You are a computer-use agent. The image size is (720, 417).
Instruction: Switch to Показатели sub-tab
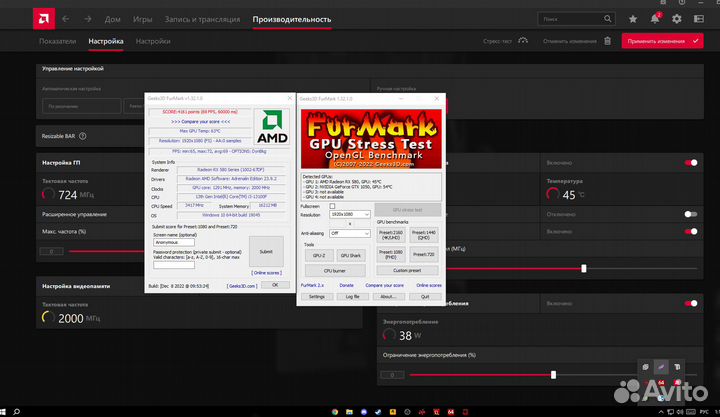pos(57,41)
